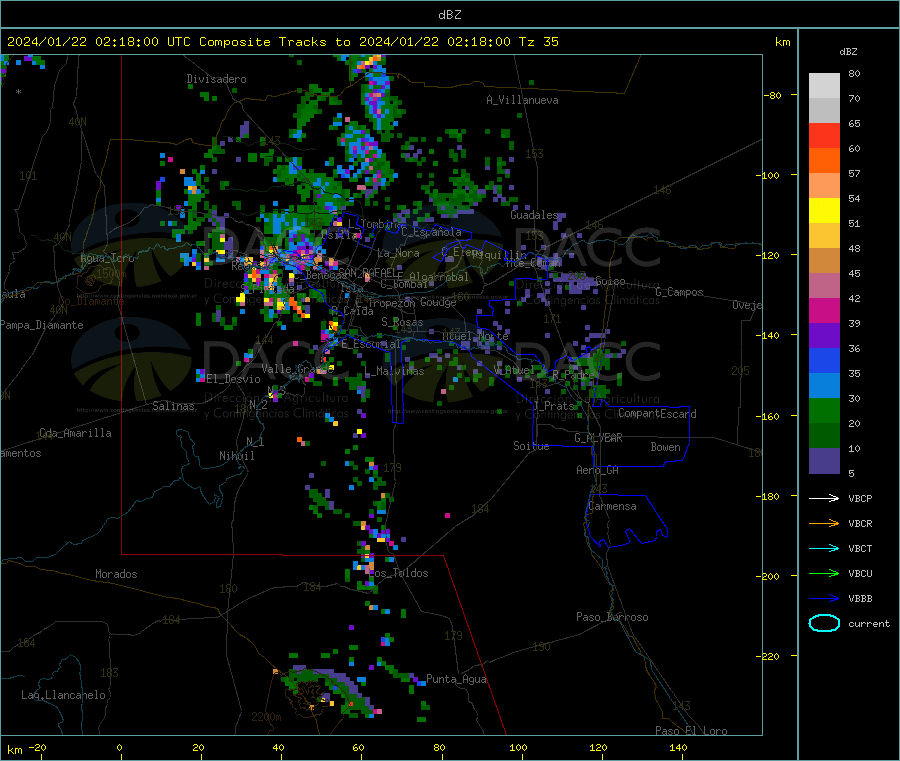Viewport: 900px width, 761px height.
Task: Click the 'Salinas' map label
Action: click(x=173, y=406)
